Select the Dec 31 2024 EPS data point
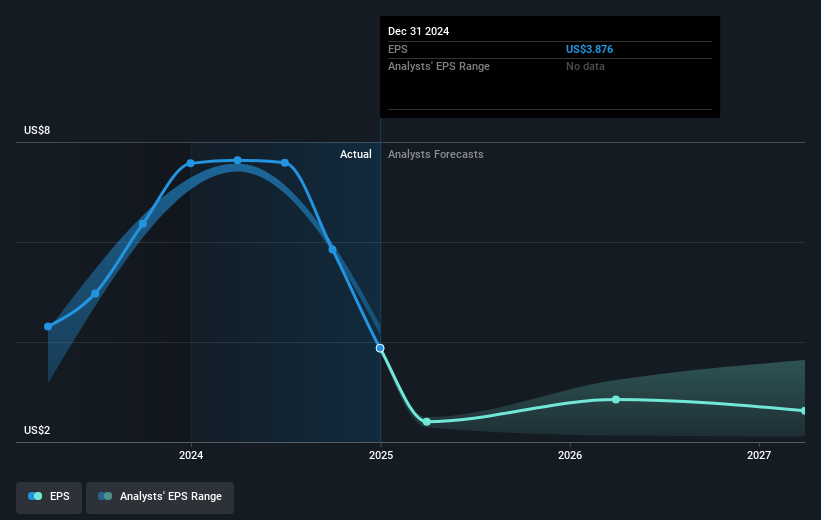Screen dimensions: 821x520 point(381,348)
